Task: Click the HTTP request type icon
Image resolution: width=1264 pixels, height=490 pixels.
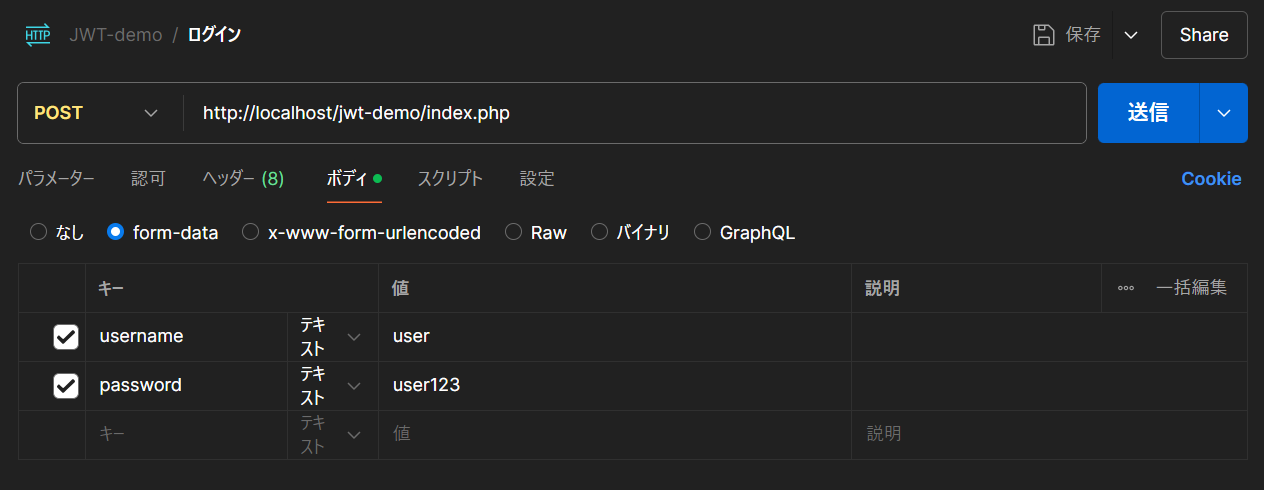Action: [x=37, y=35]
